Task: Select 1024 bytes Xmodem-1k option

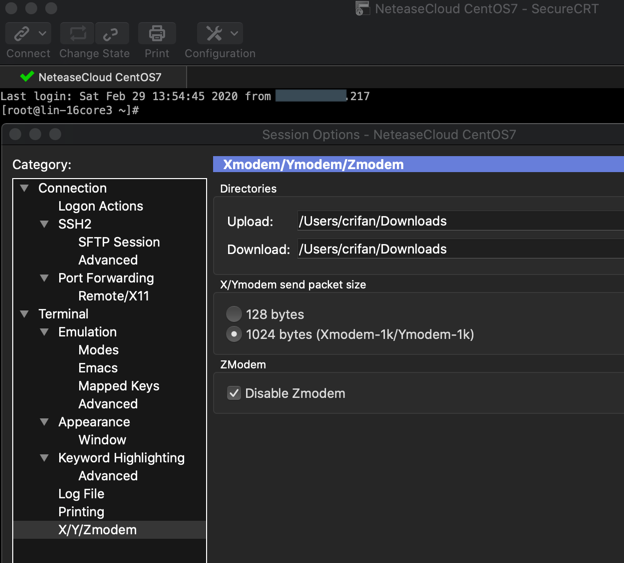Action: point(234,335)
